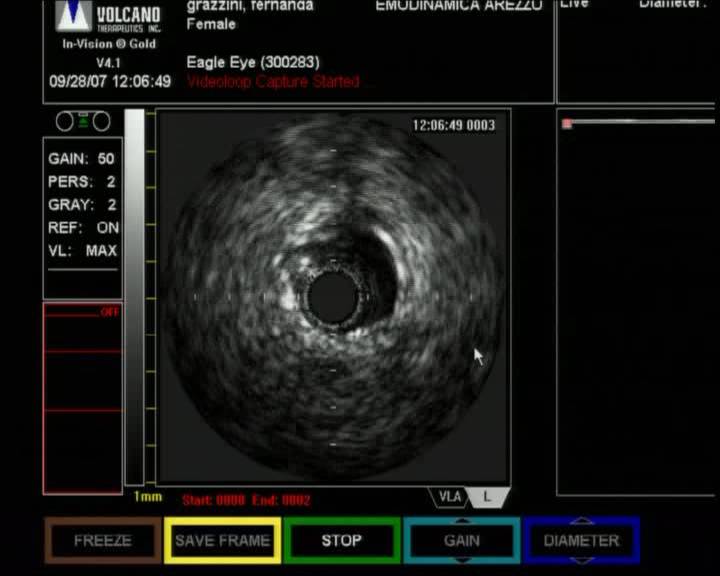Screen dimensions: 720x576
Task: Click the videoloop recorder tape icon
Action: (82, 122)
